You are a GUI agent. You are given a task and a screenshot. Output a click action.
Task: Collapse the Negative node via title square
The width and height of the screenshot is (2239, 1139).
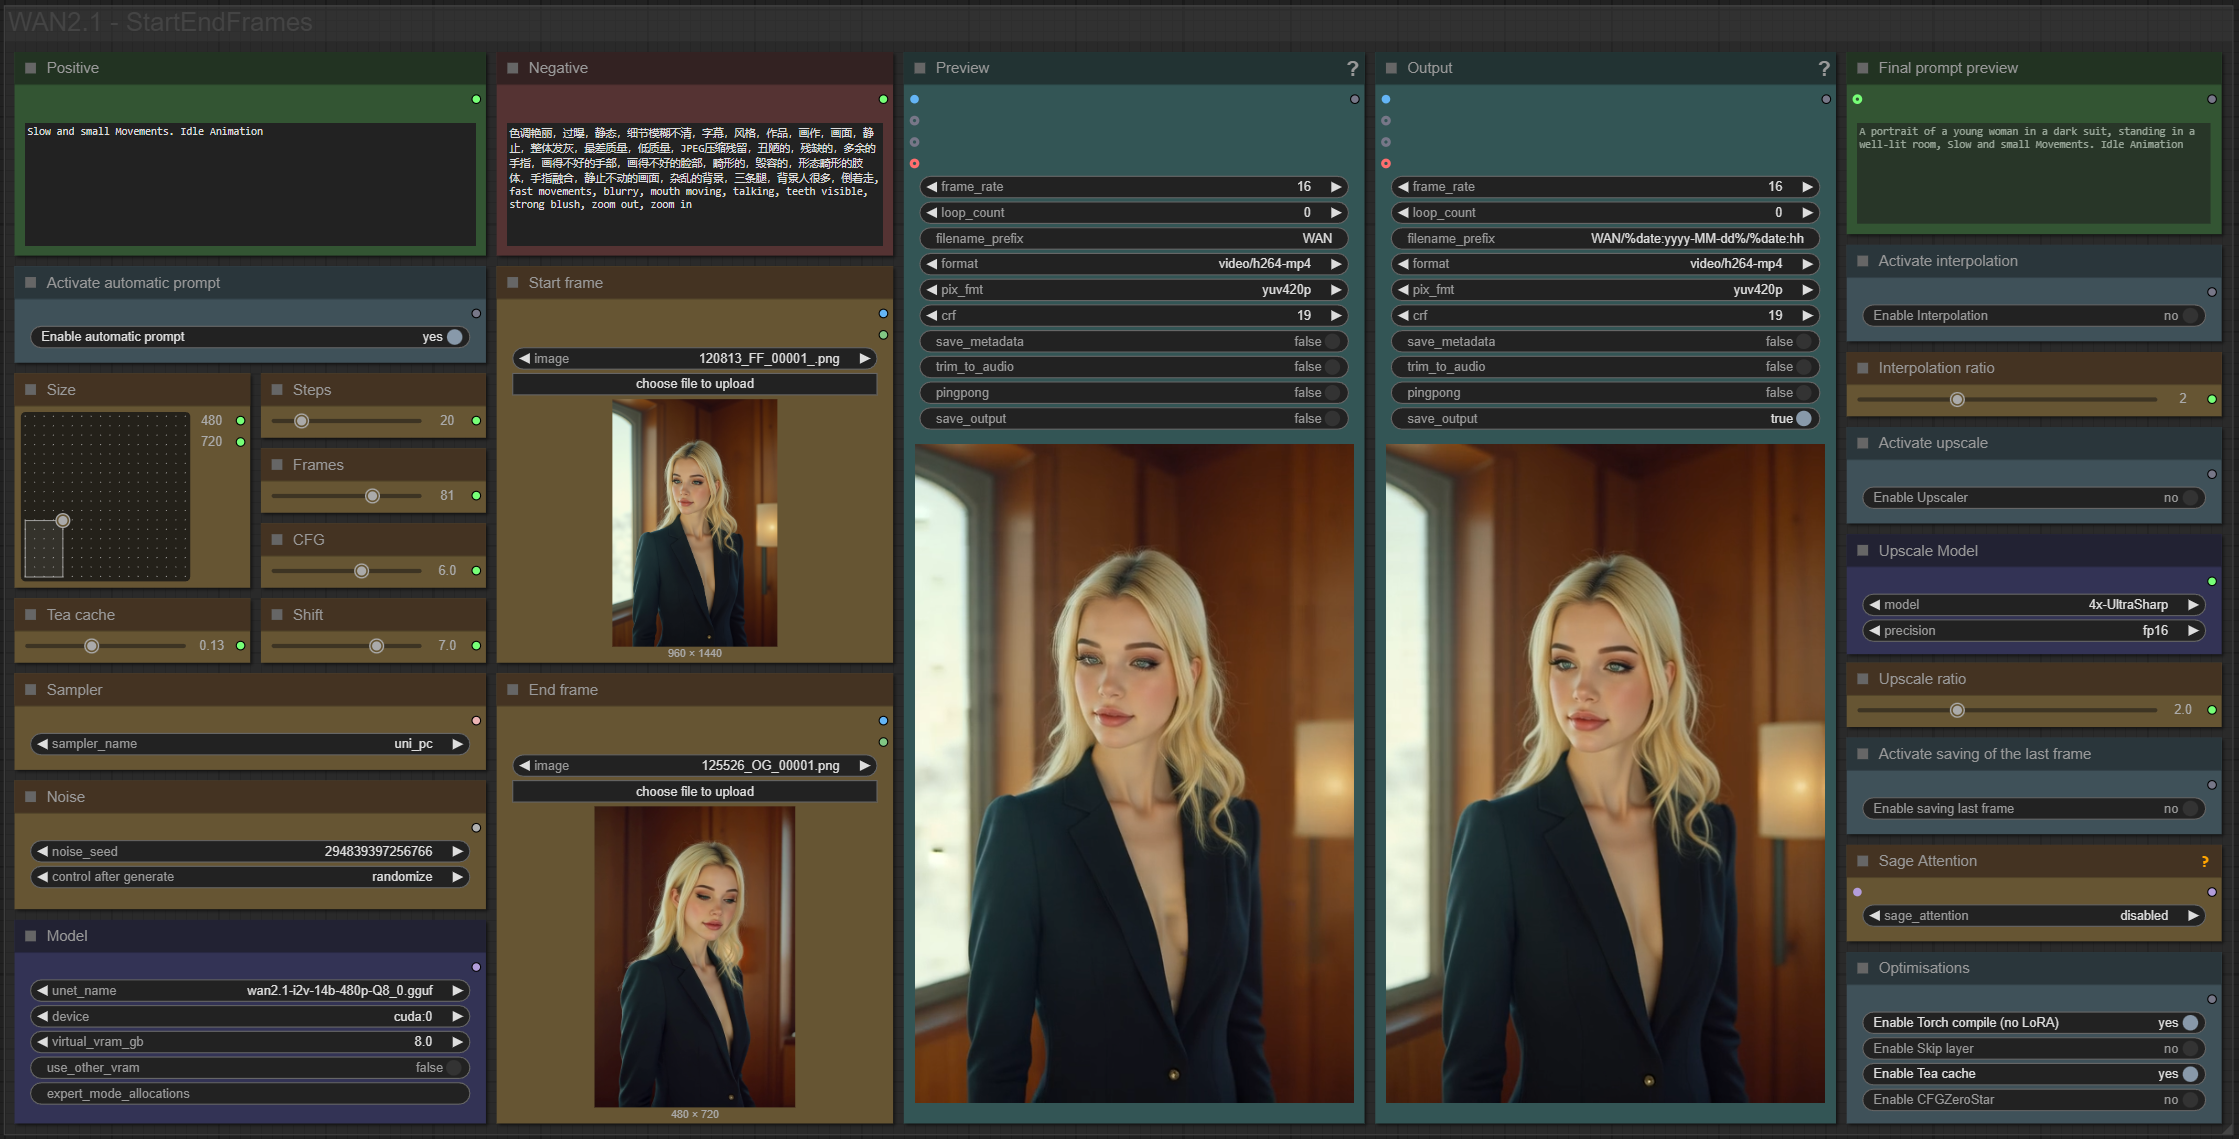(x=513, y=68)
